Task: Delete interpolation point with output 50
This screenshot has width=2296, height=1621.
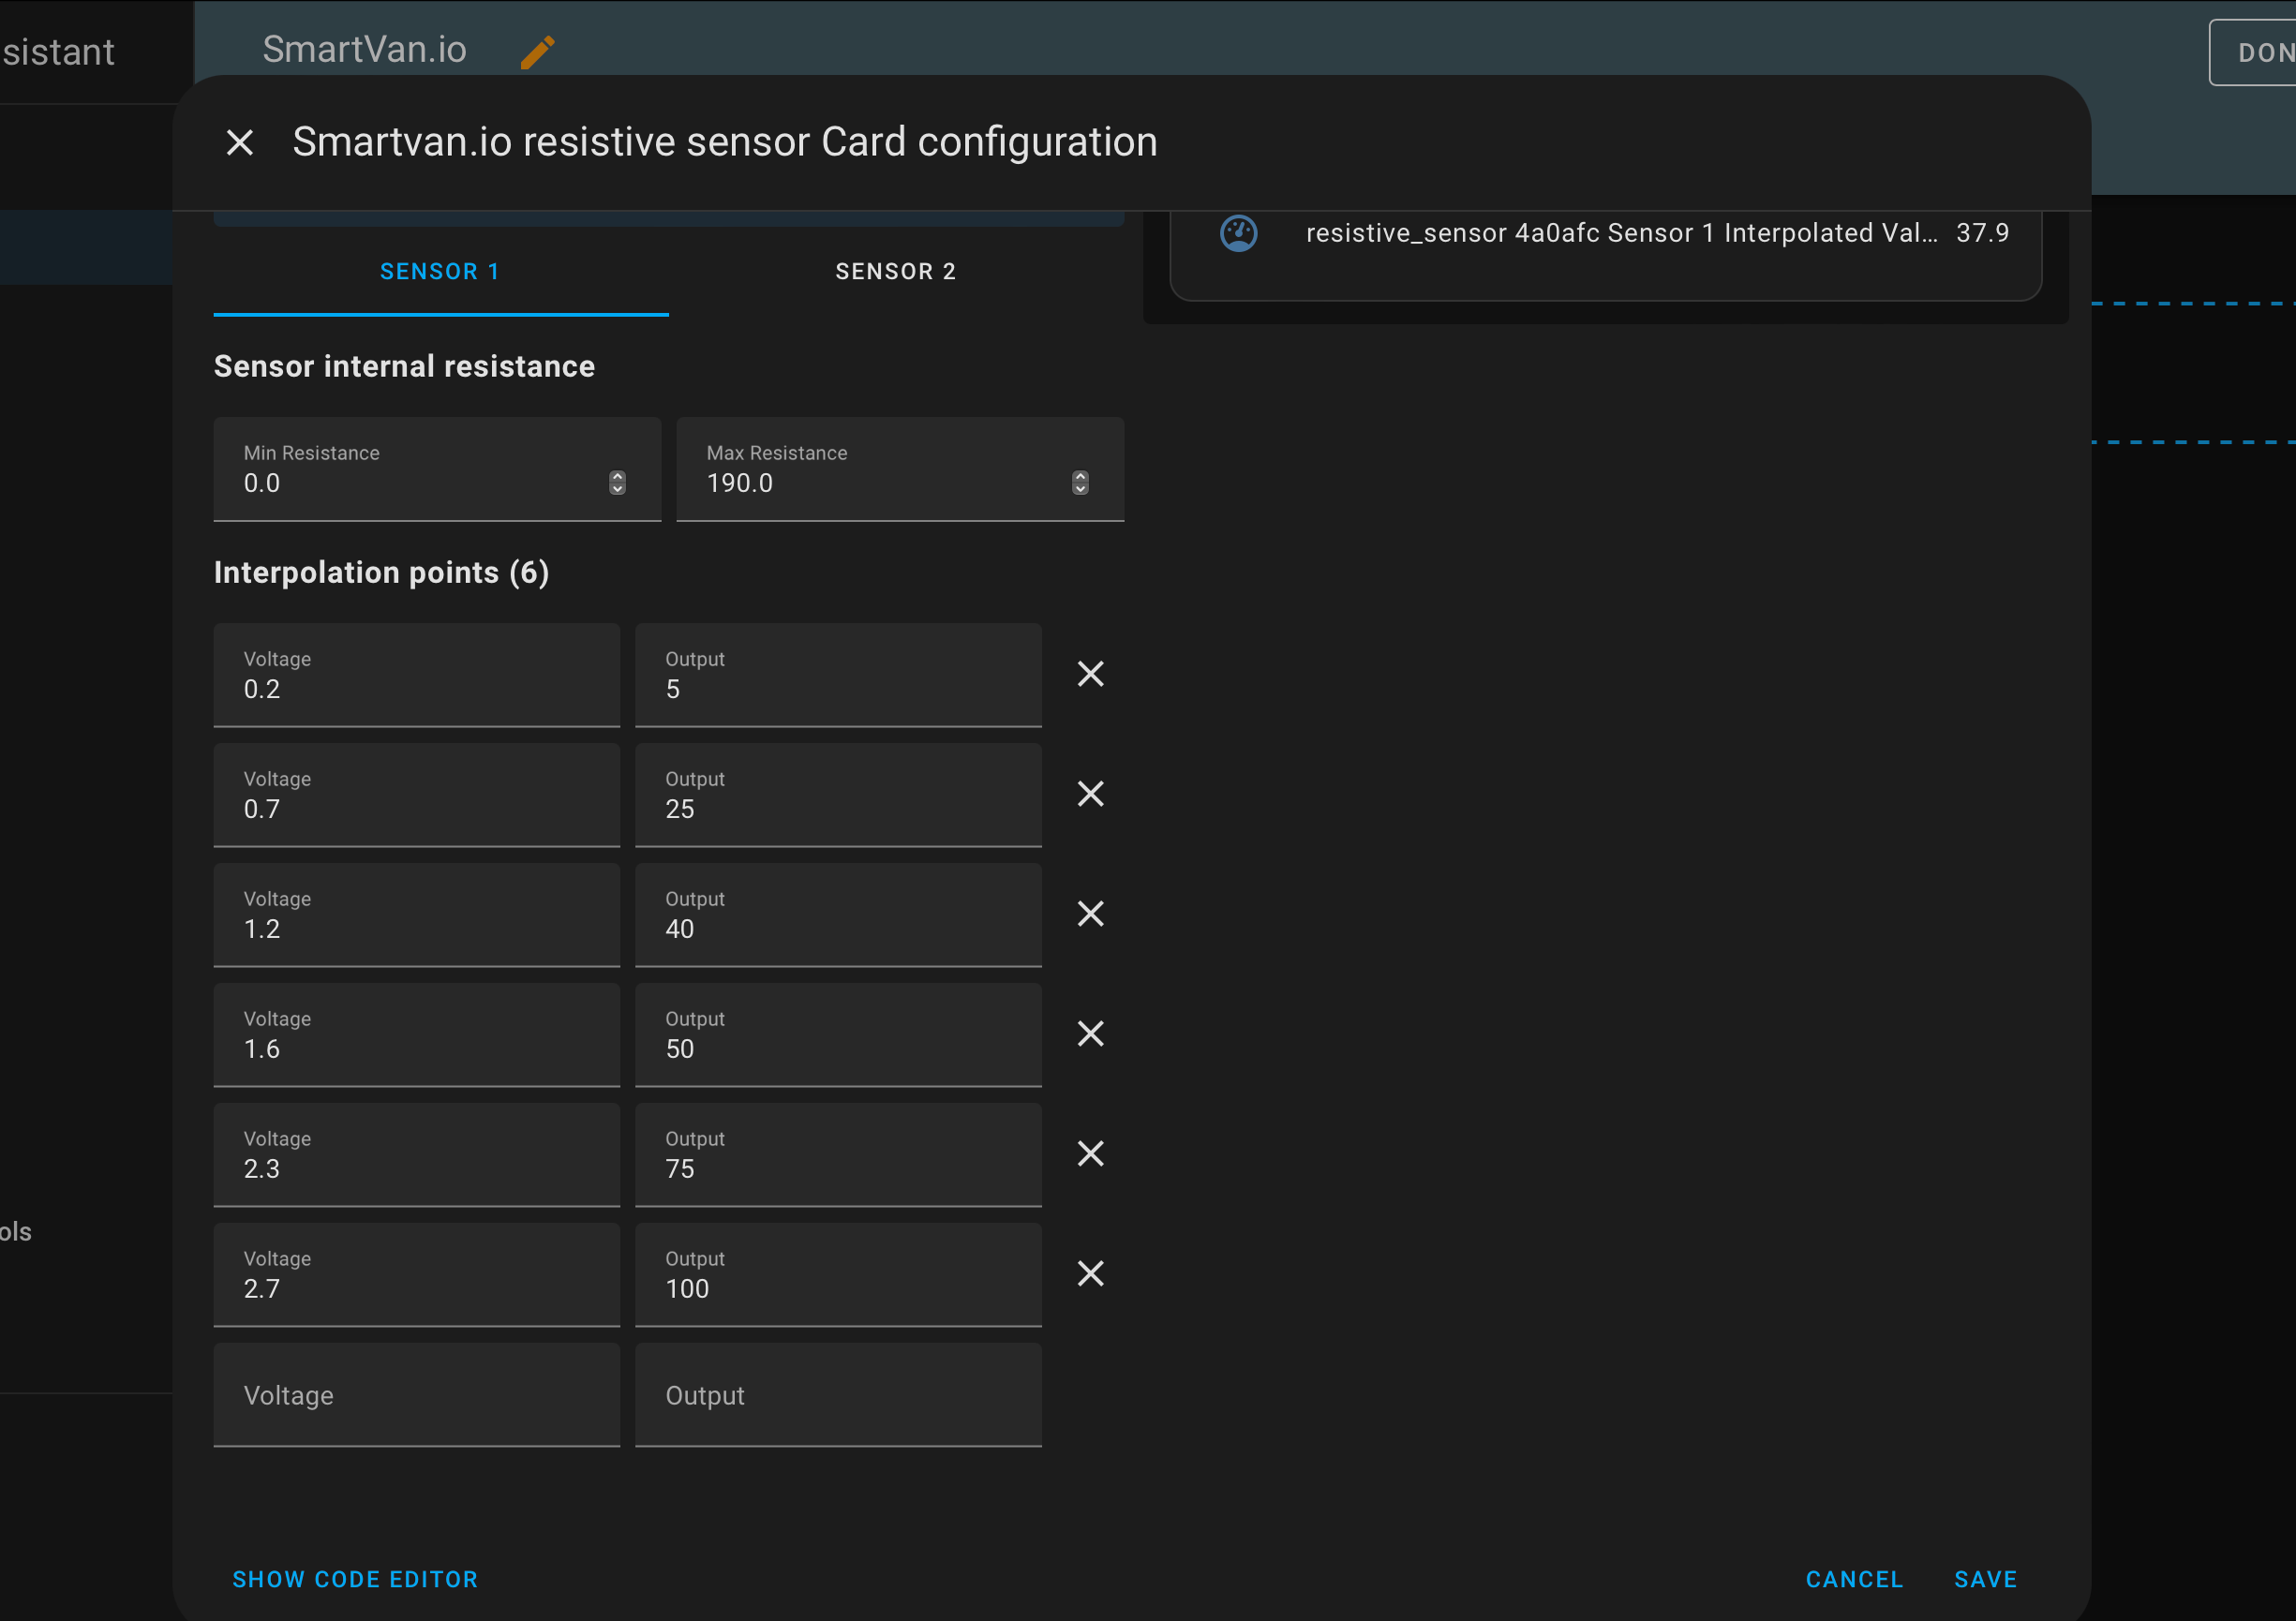Action: click(x=1090, y=1034)
